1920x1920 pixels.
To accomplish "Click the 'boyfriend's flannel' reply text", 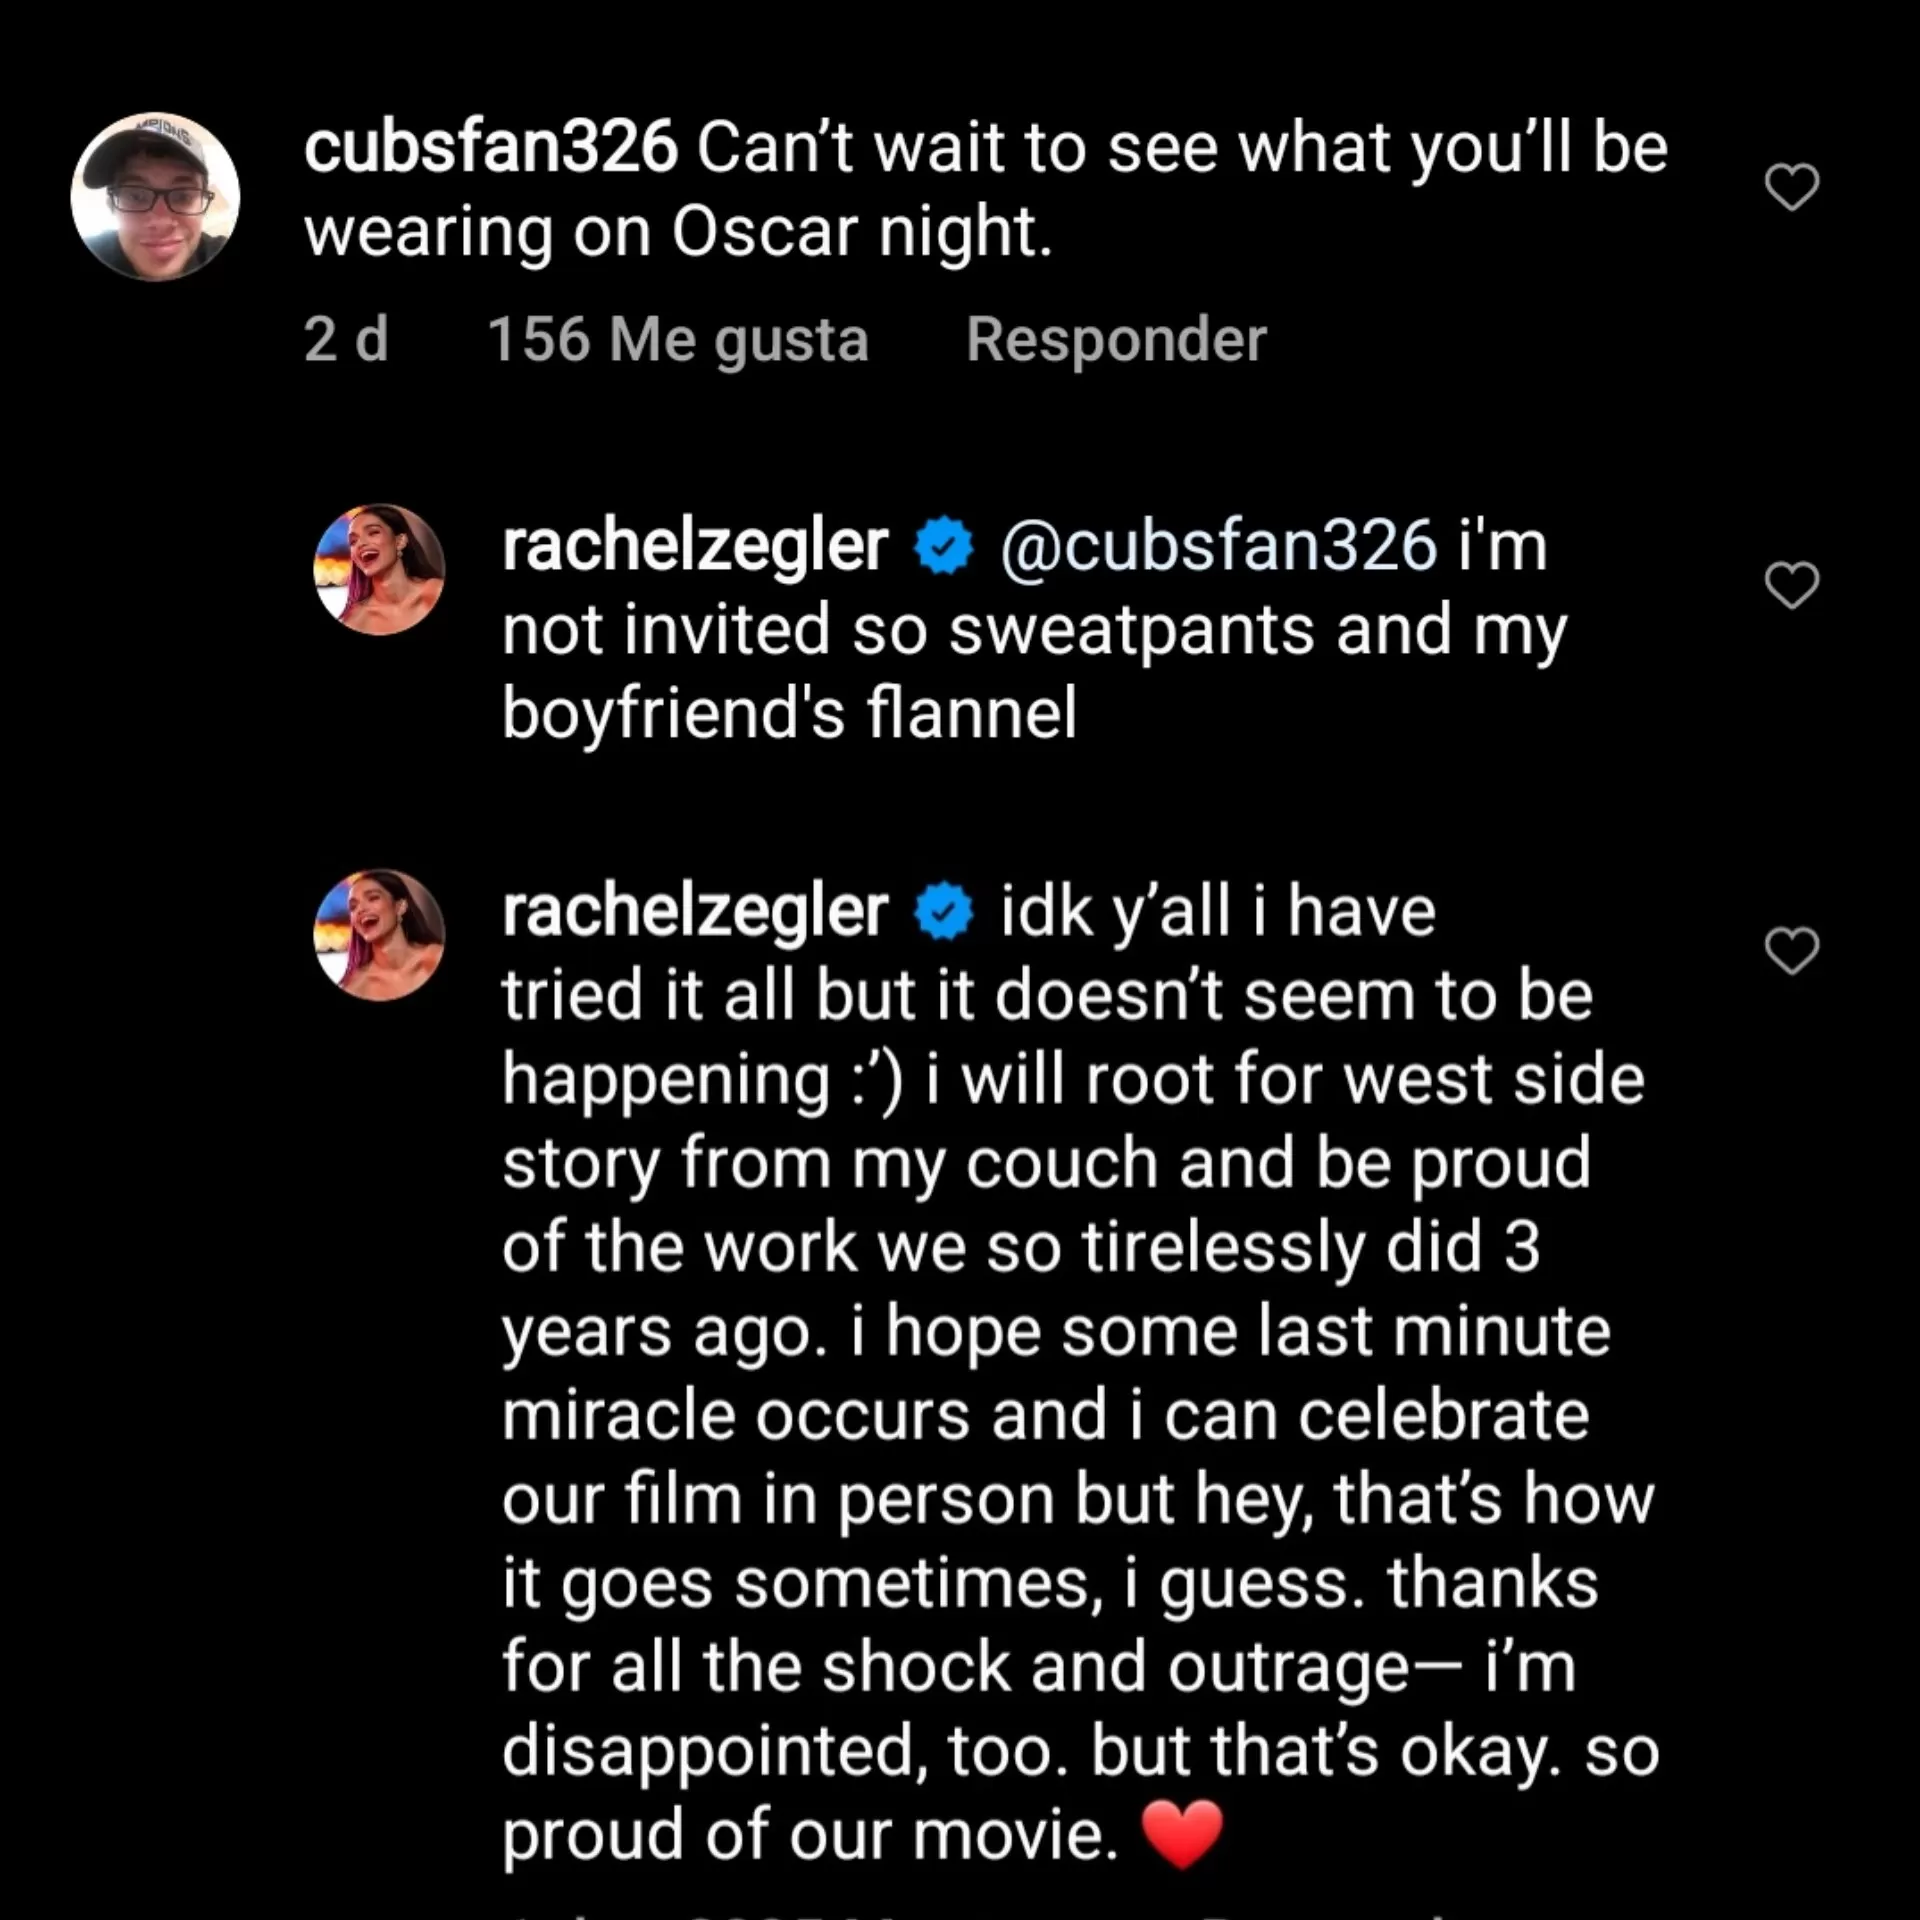I will tap(789, 713).
